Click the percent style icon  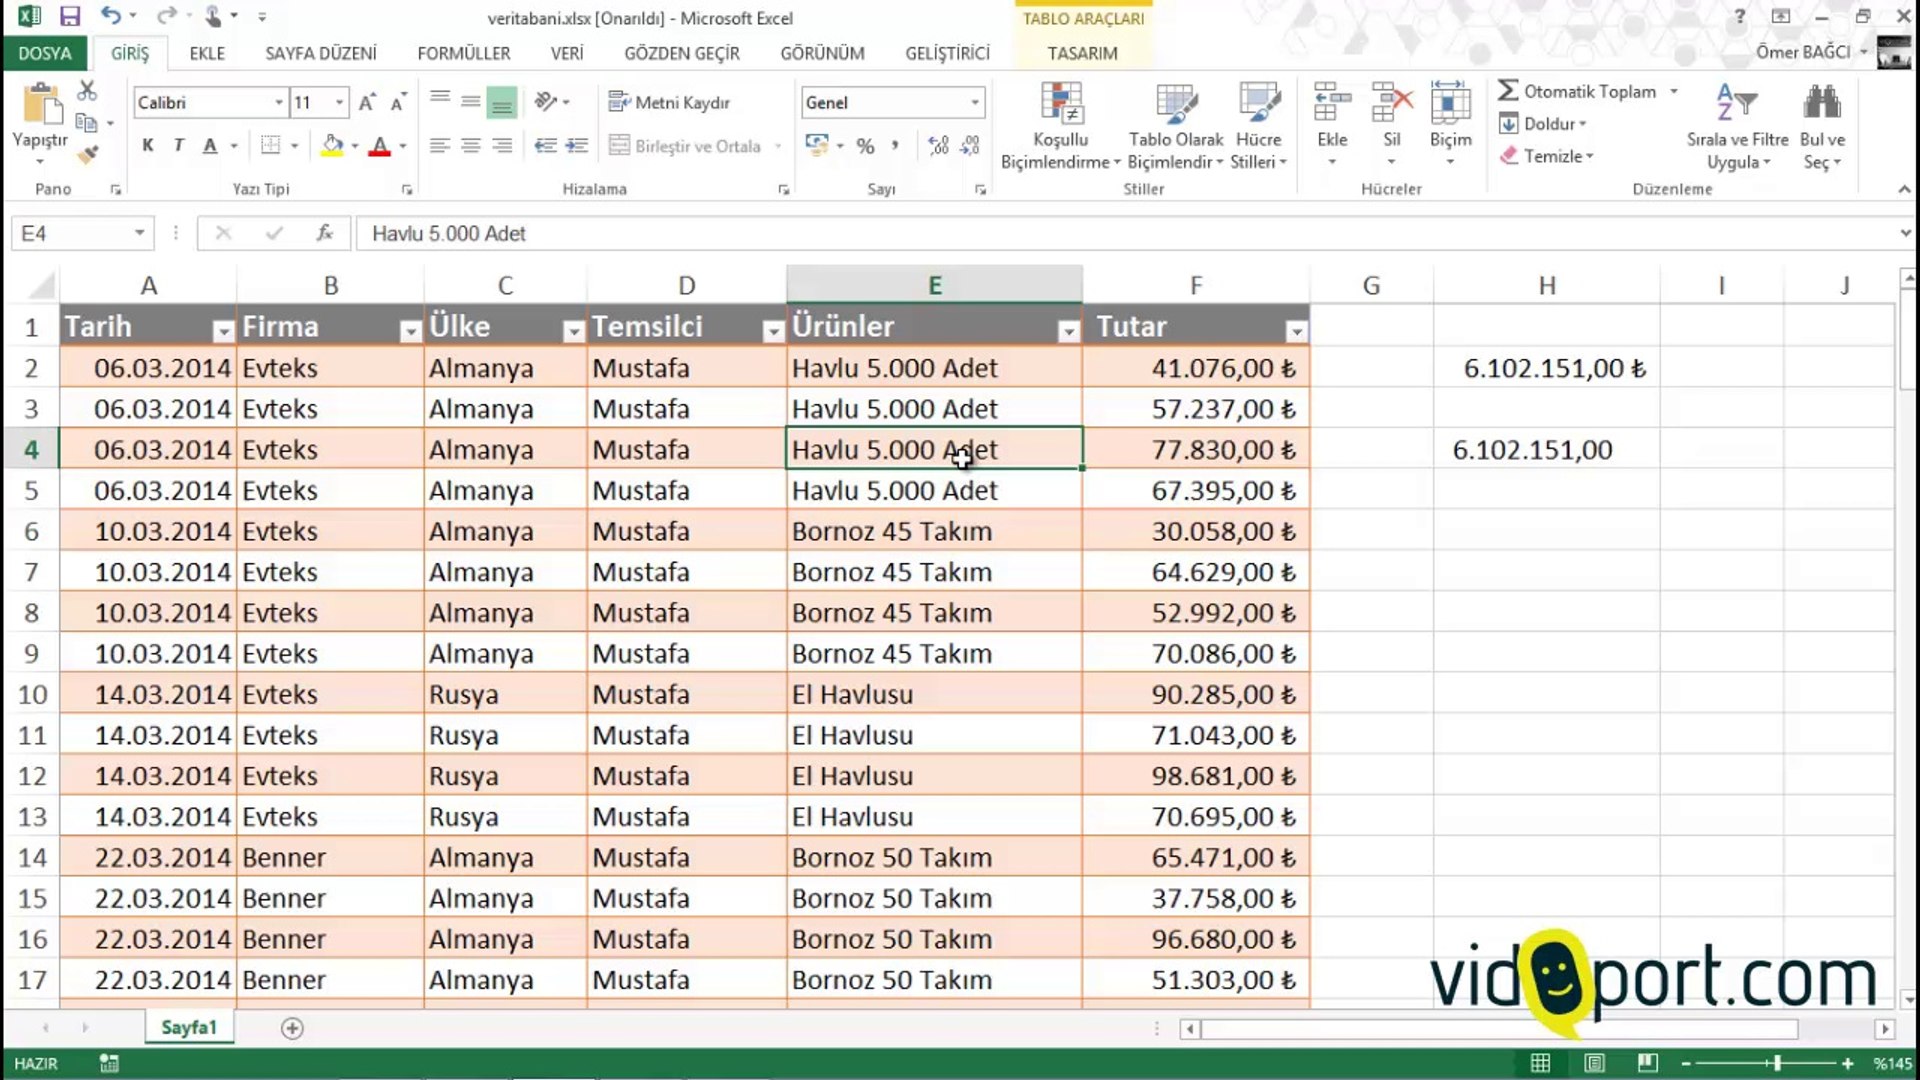[865, 146]
